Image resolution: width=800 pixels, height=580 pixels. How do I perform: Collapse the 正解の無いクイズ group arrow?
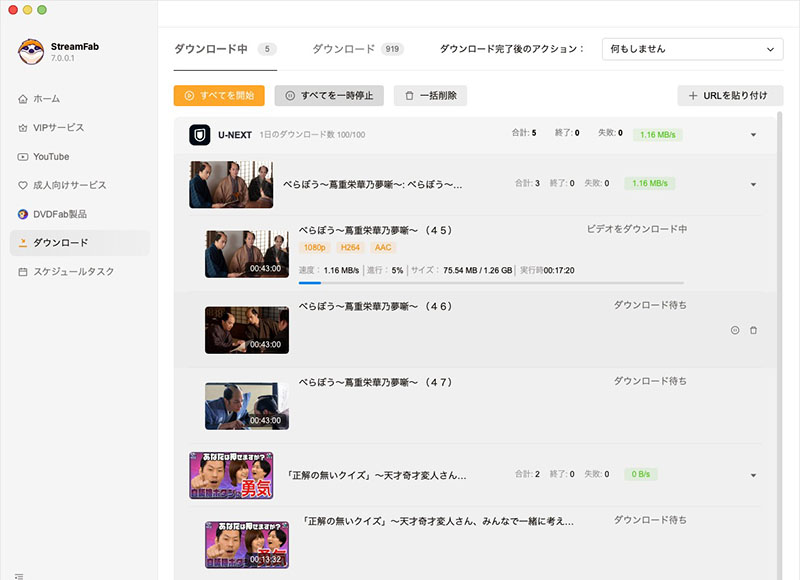pos(753,475)
